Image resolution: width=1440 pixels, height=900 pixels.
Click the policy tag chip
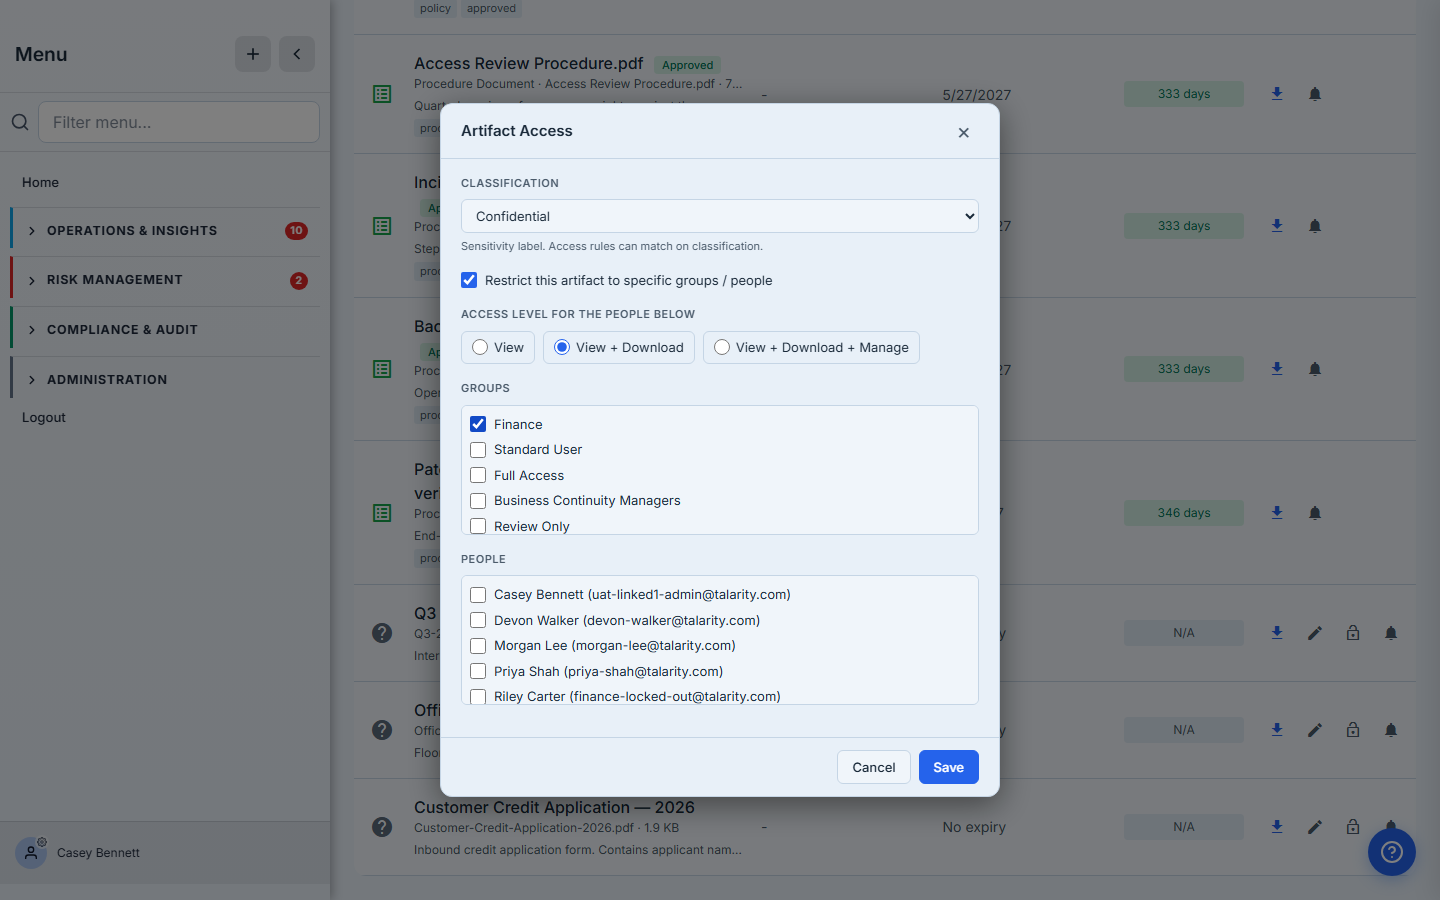pos(435,8)
